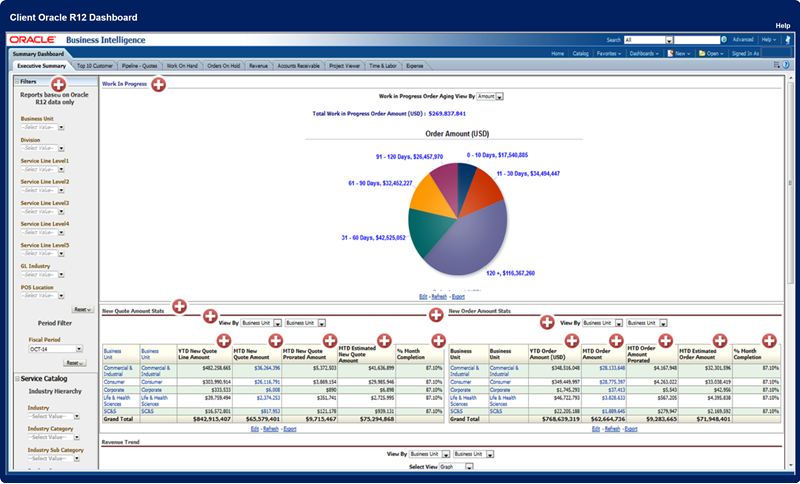Click the search text input field
The height and width of the screenshot is (484, 800).
[696, 40]
